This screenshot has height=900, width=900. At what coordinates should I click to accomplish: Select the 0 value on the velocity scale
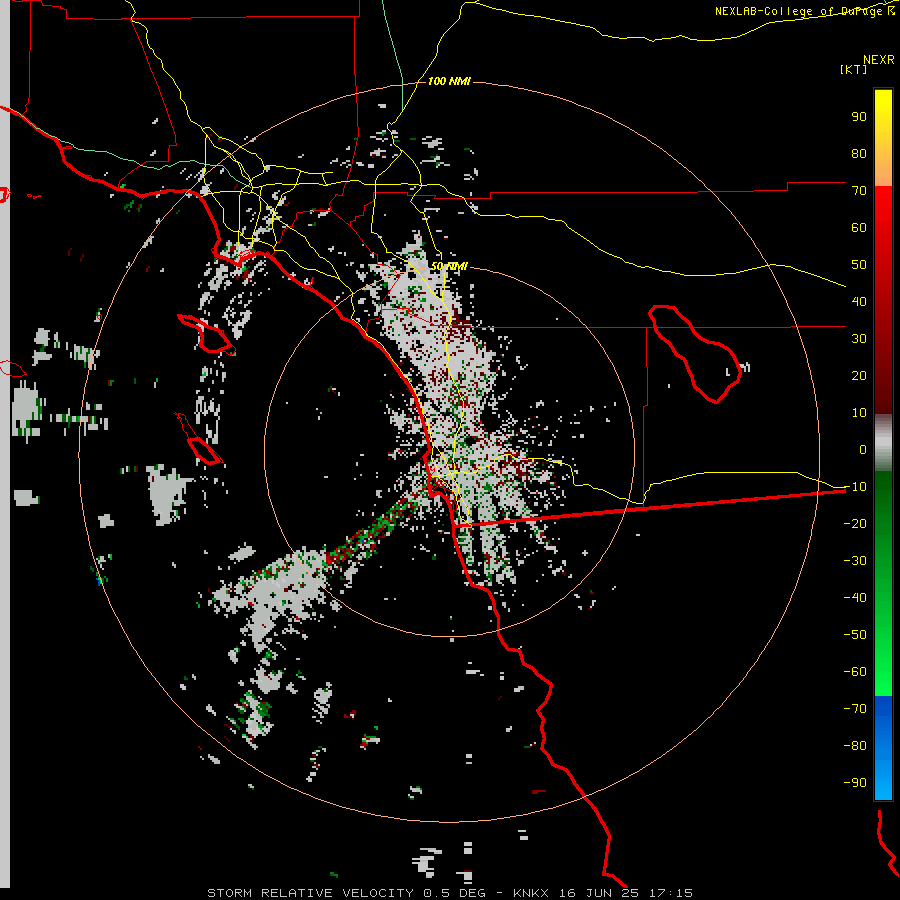pyautogui.click(x=863, y=450)
